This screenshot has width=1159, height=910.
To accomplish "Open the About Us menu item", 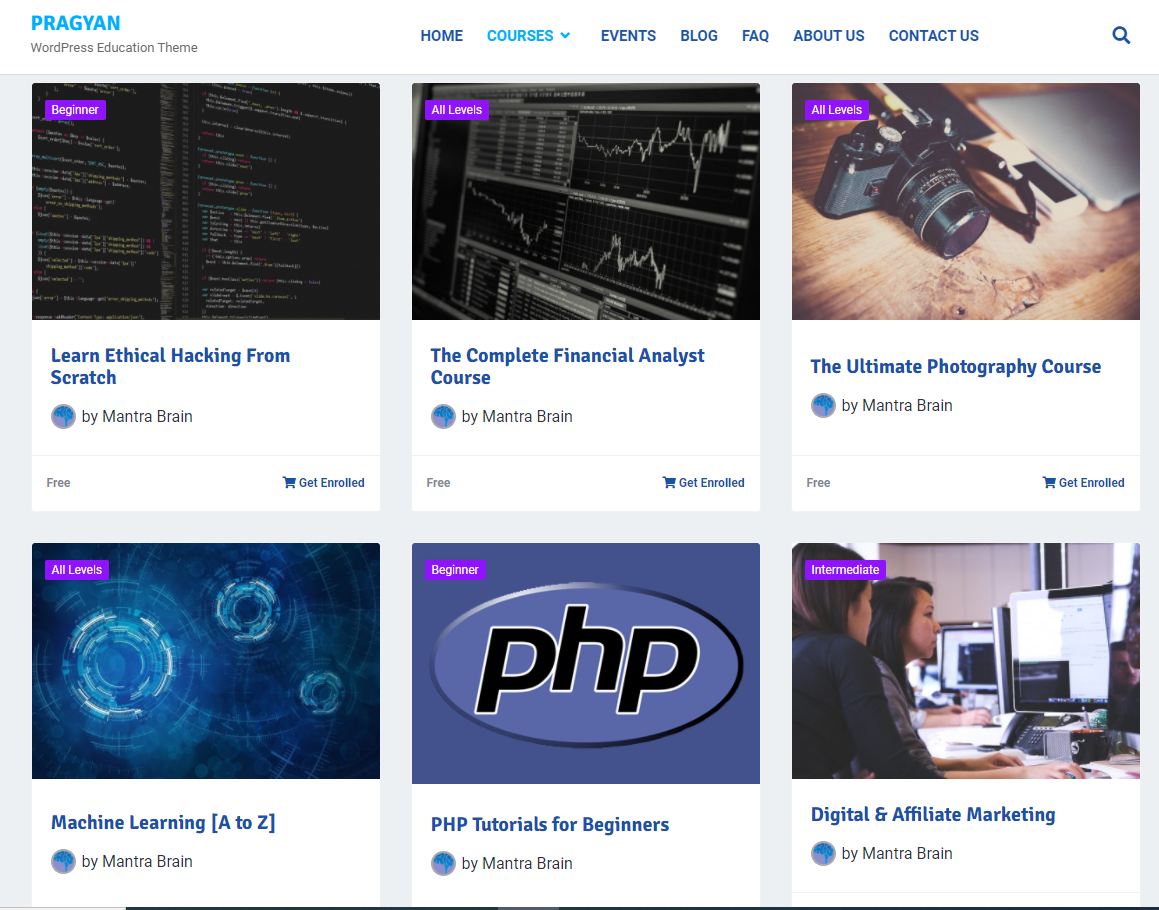I will [829, 35].
